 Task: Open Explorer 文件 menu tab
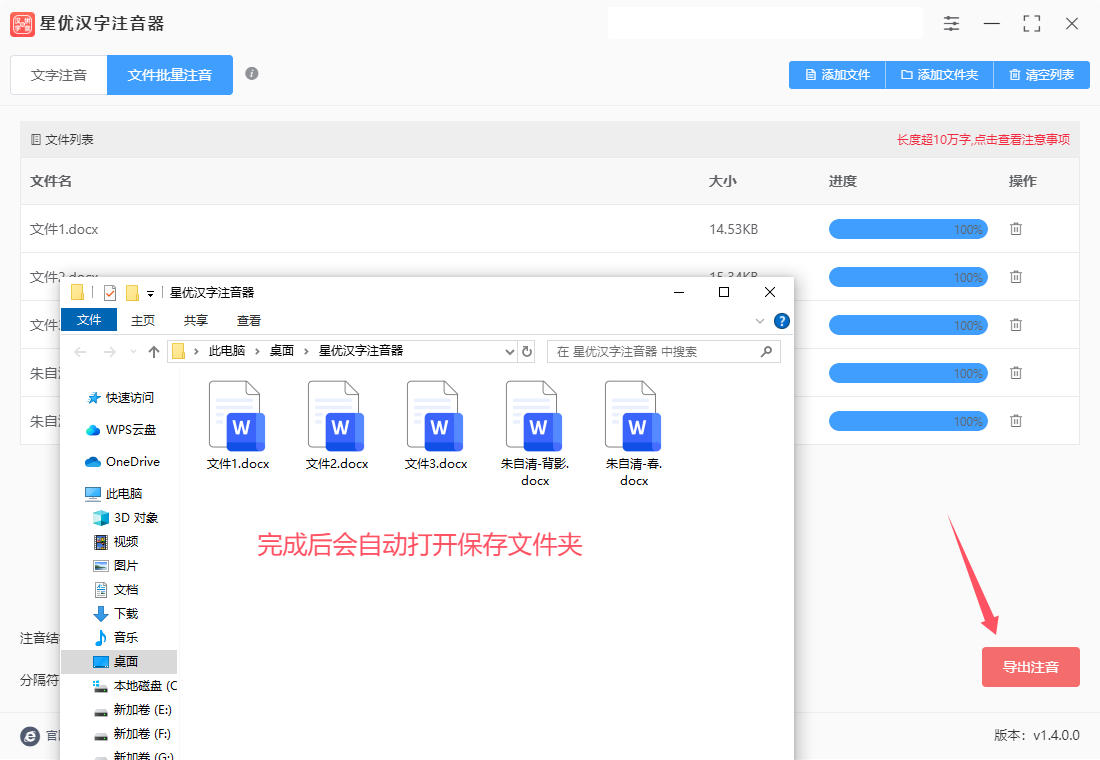[89, 320]
